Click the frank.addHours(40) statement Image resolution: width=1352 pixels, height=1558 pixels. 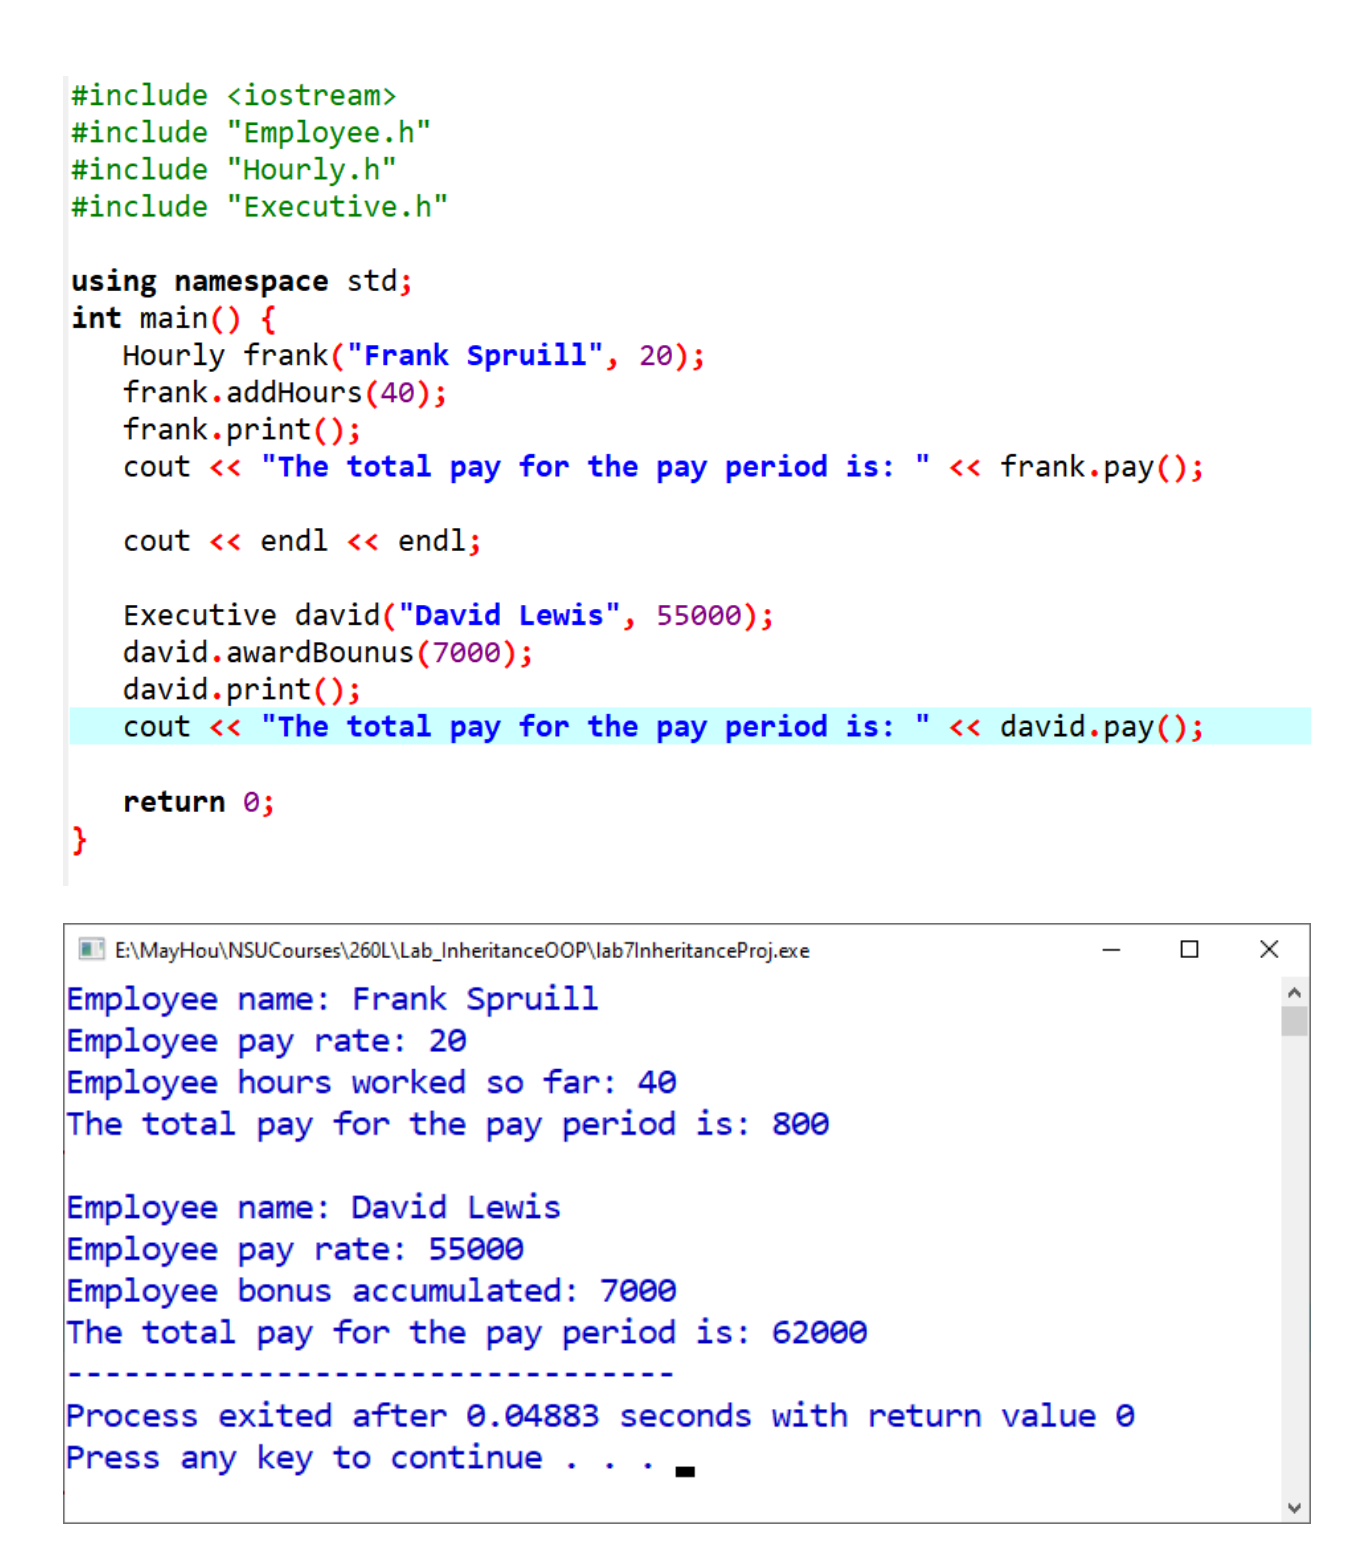283,392
